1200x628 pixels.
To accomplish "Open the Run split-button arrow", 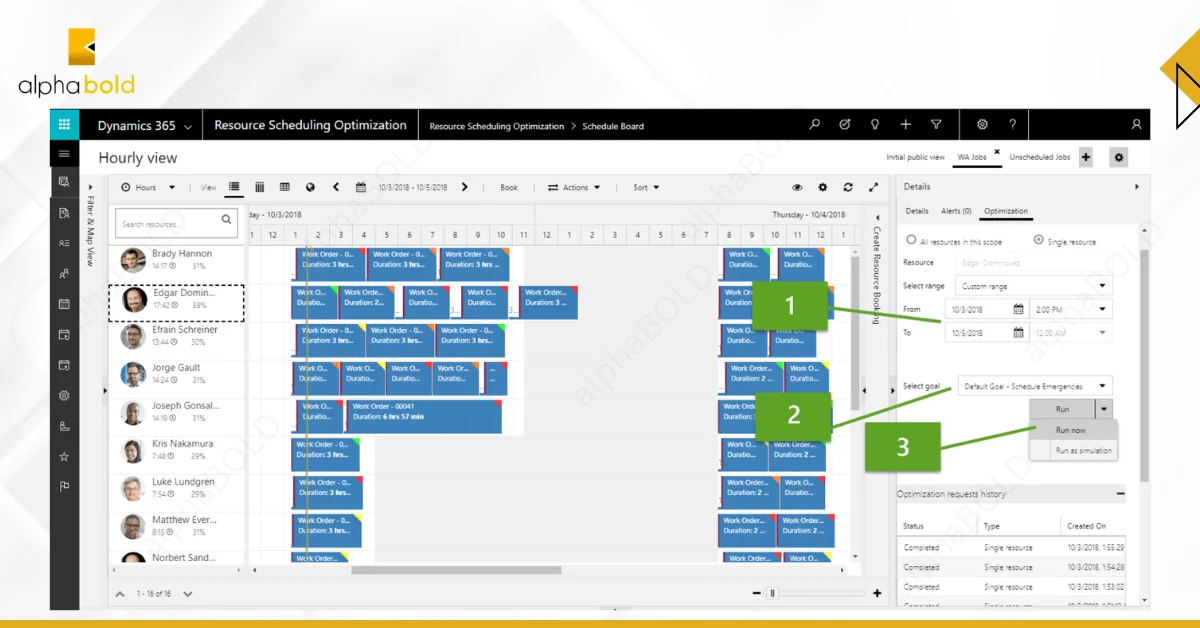I will coord(1104,409).
